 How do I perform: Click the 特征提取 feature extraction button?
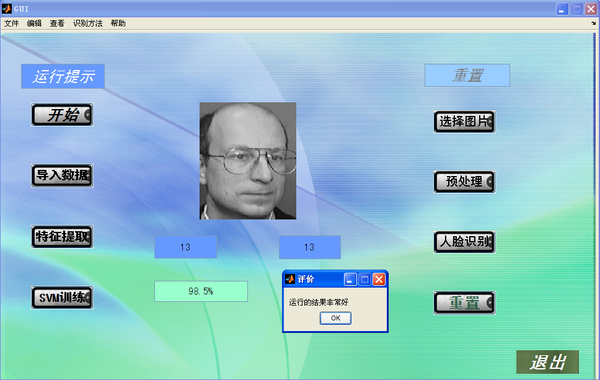[x=62, y=237]
